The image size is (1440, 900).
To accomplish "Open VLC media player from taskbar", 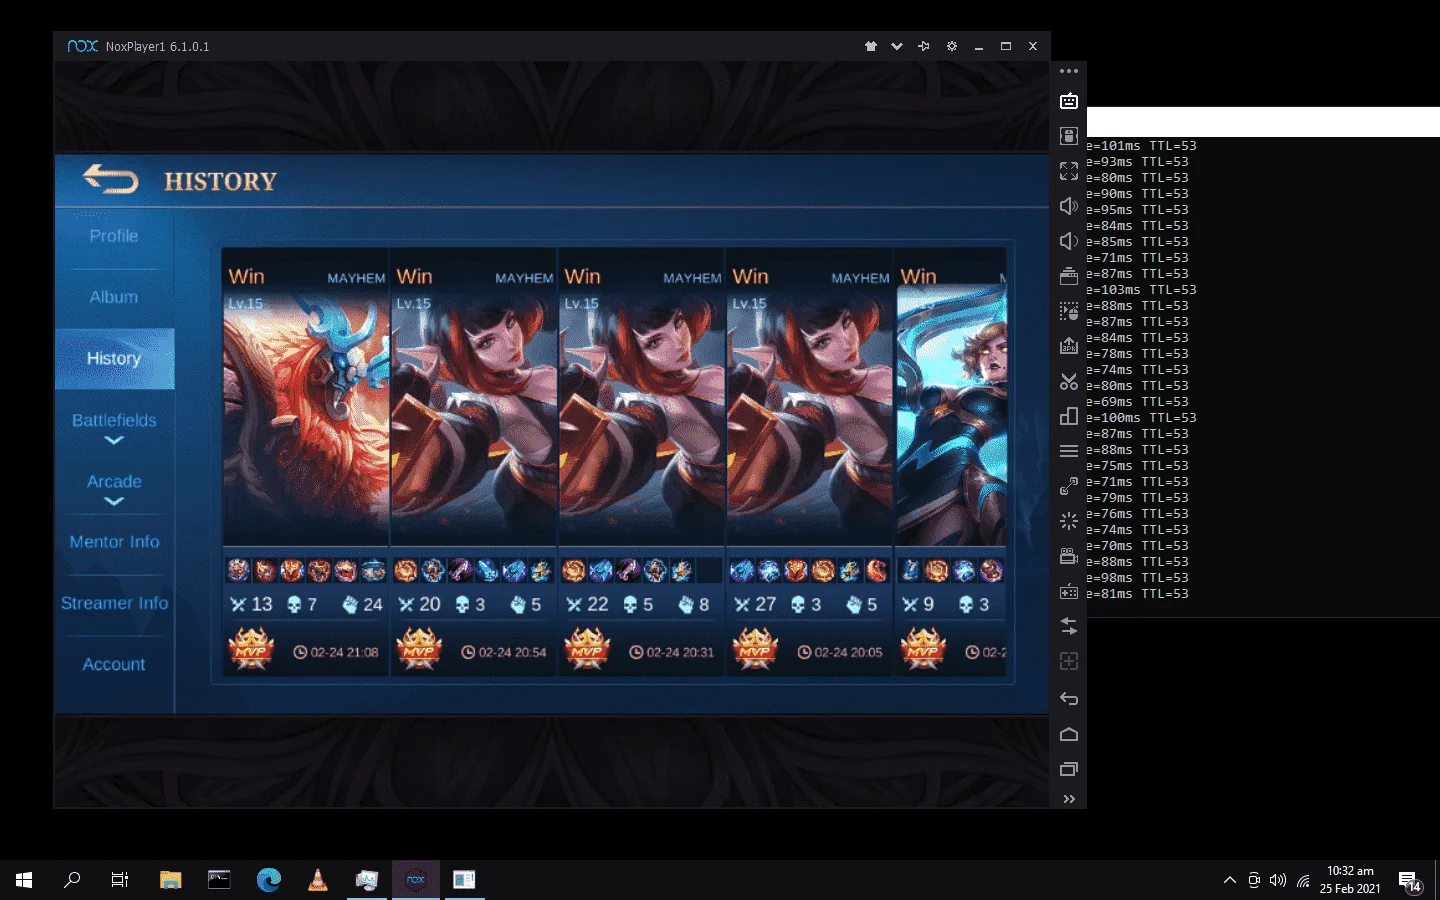I will tap(318, 880).
